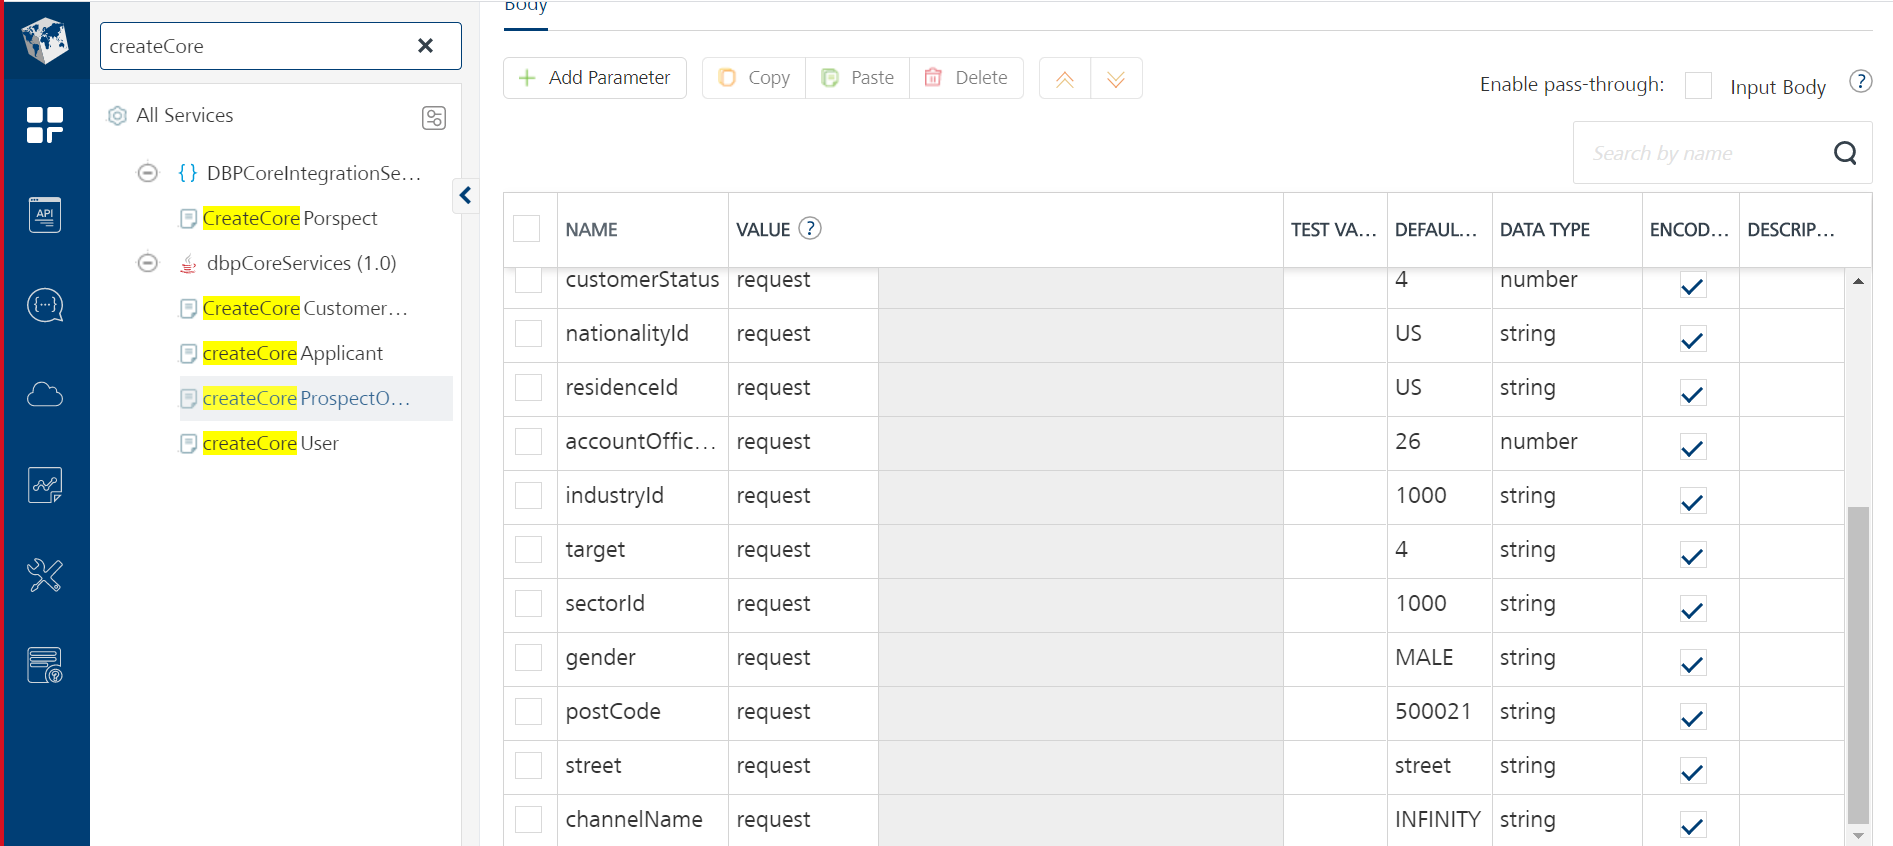
Task: Collapse the left services panel
Action: click(x=465, y=195)
